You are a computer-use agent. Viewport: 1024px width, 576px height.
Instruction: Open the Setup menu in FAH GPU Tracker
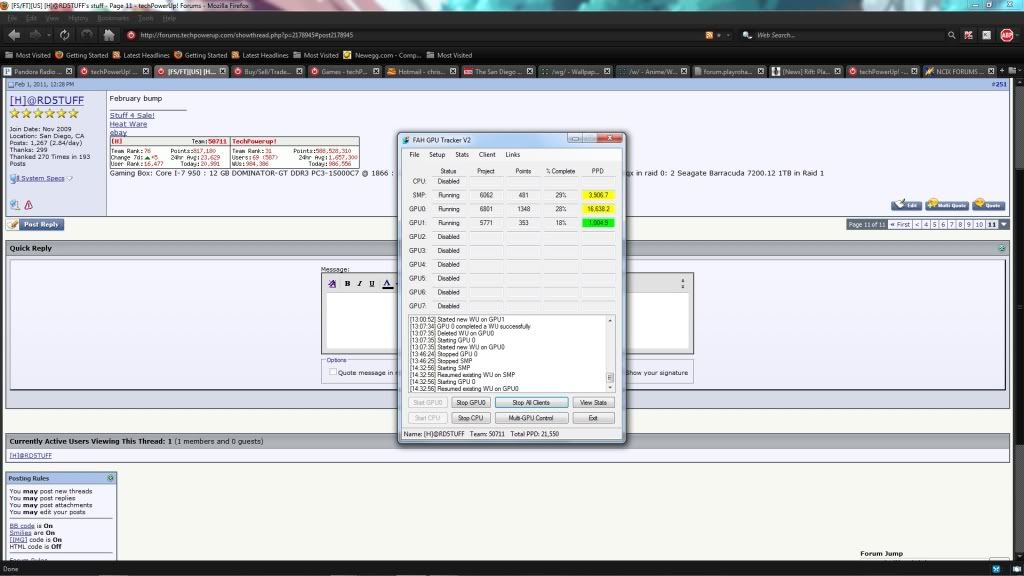click(x=437, y=155)
